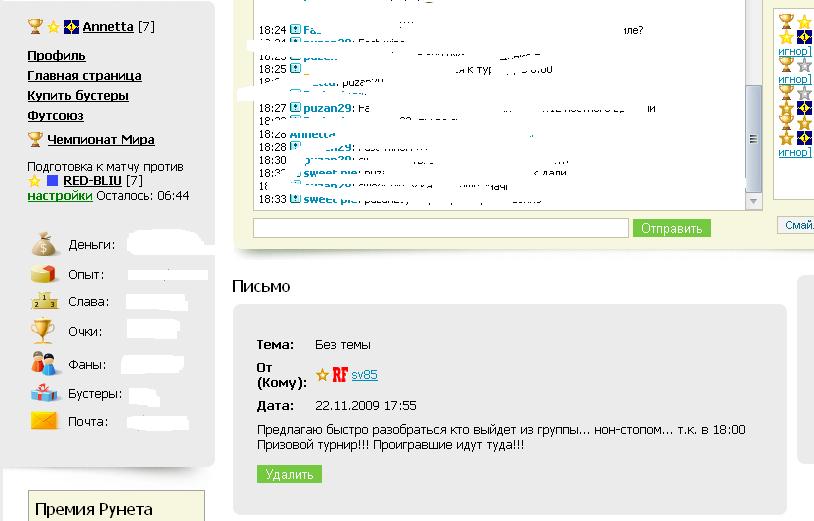Open match настройки link
Screen dimensions: 814x521
60,196
